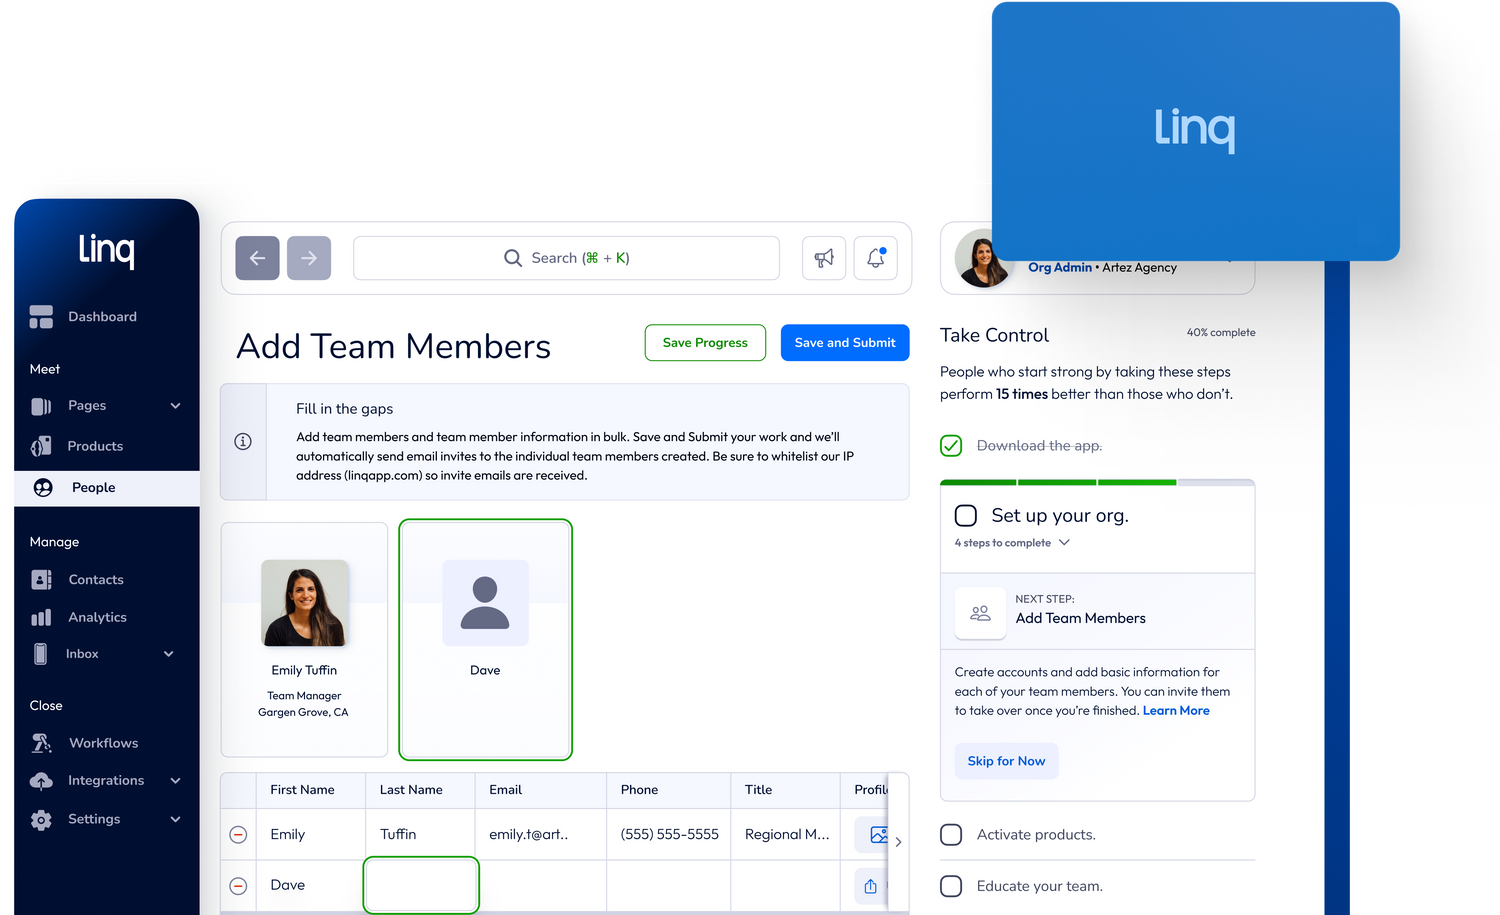This screenshot has height=915, width=1500.
Task: Click the profile image icon in Emily's row
Action: (877, 834)
